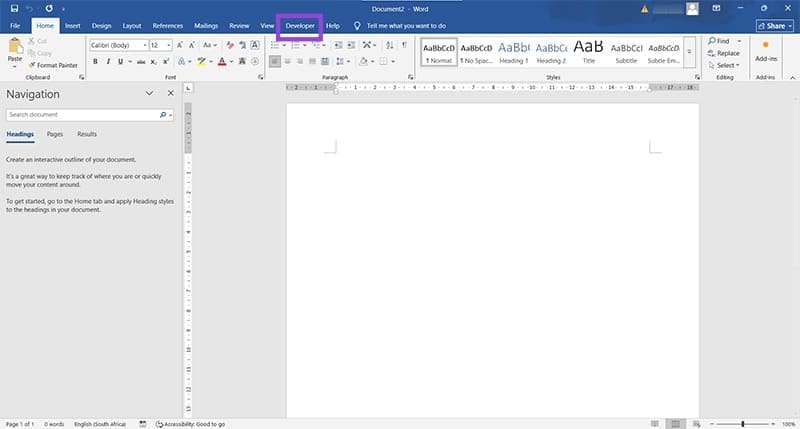The image size is (800, 429).
Task: Toggle Subscript formatting
Action: point(154,62)
